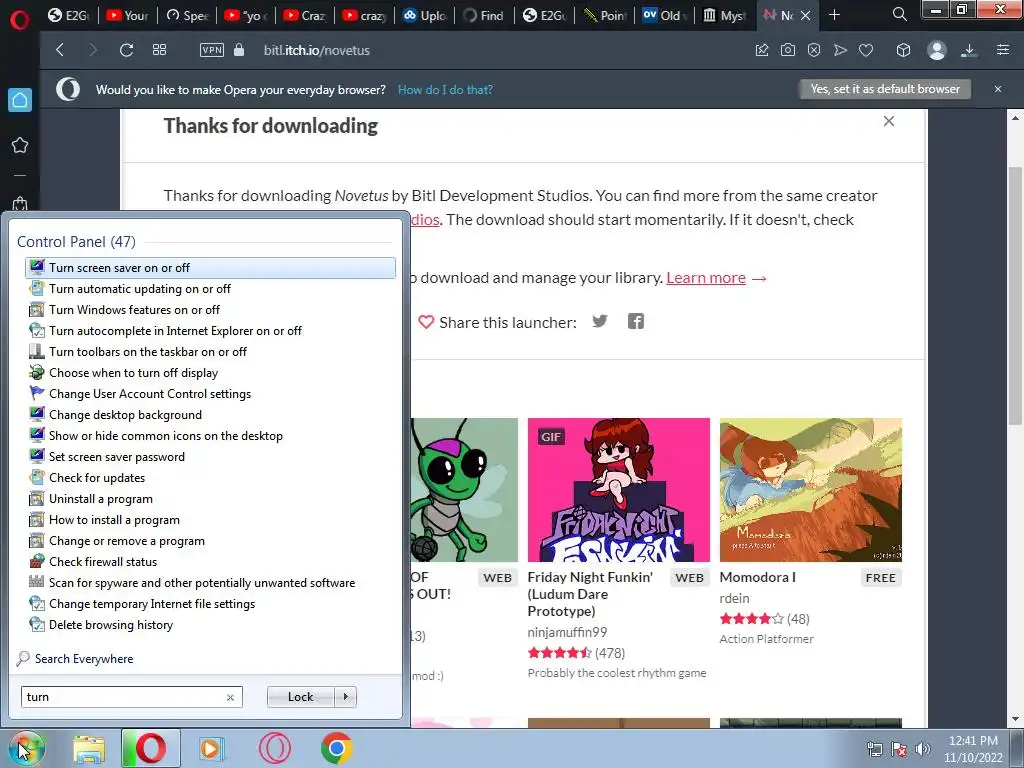Click the sidebar bookmarks star icon

point(20,145)
